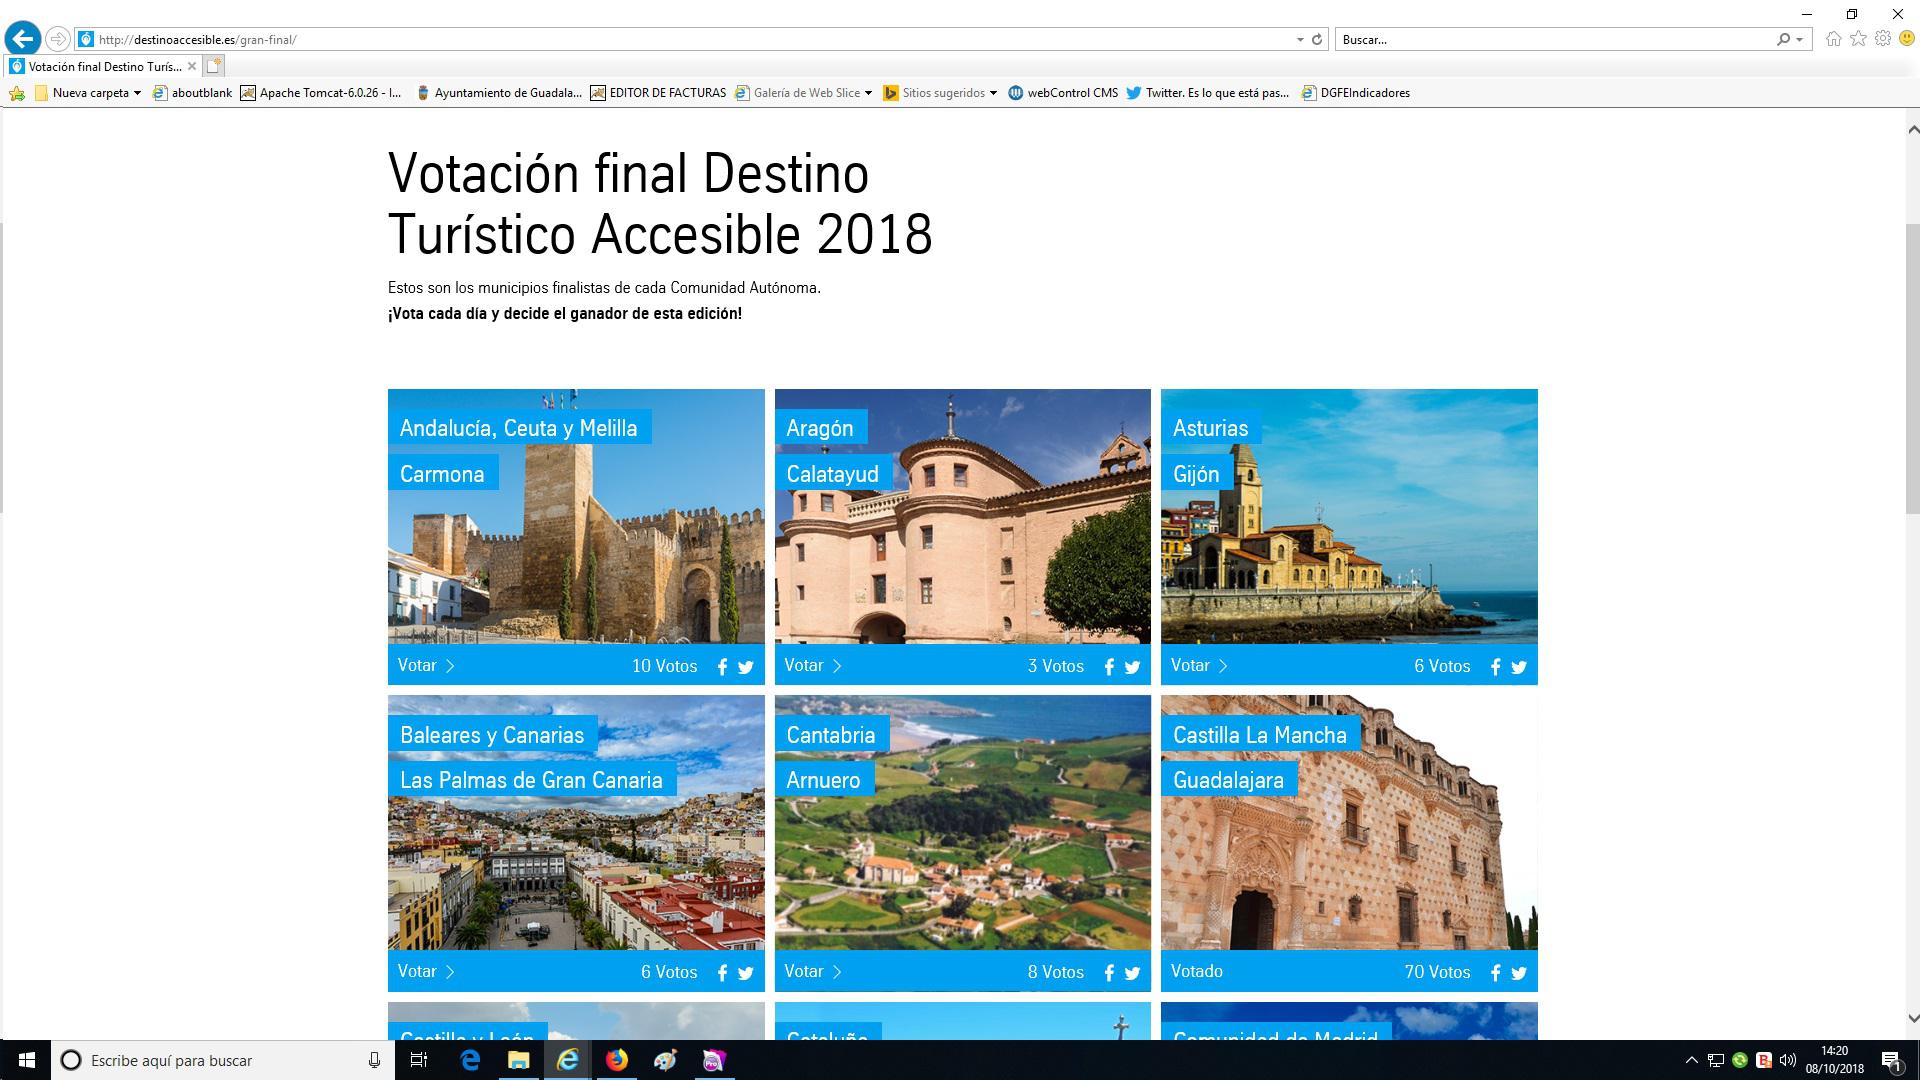Click the Buscar search field
The image size is (1920, 1080).
tap(1555, 40)
